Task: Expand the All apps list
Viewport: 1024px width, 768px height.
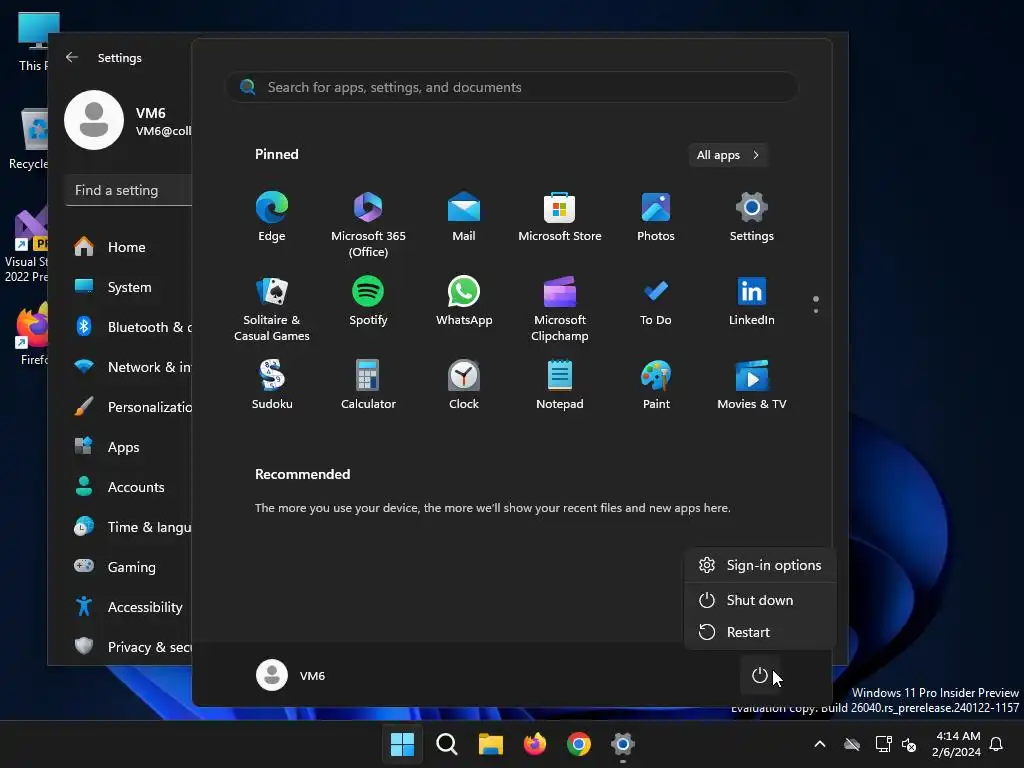Action: 728,155
